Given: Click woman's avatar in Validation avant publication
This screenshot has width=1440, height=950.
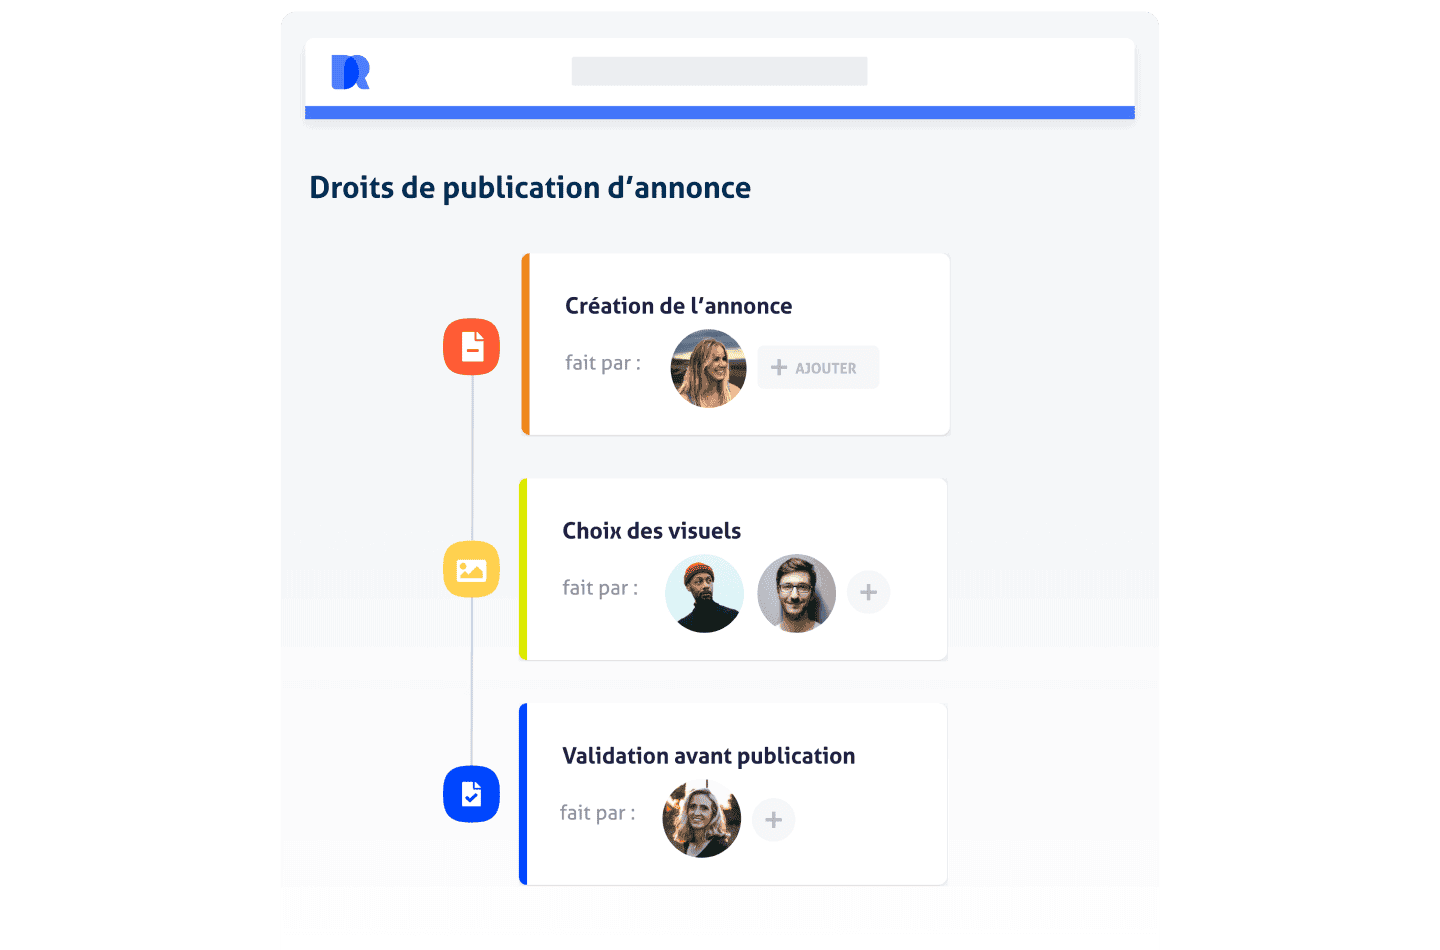Looking at the screenshot, I should (x=701, y=819).
